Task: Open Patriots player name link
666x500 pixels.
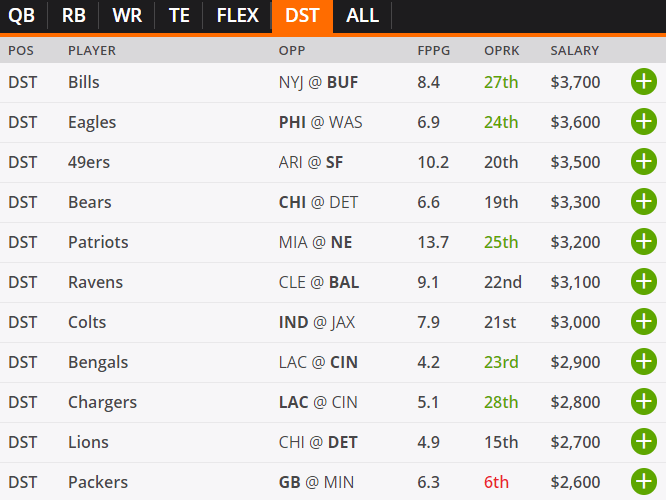Action: [98, 242]
